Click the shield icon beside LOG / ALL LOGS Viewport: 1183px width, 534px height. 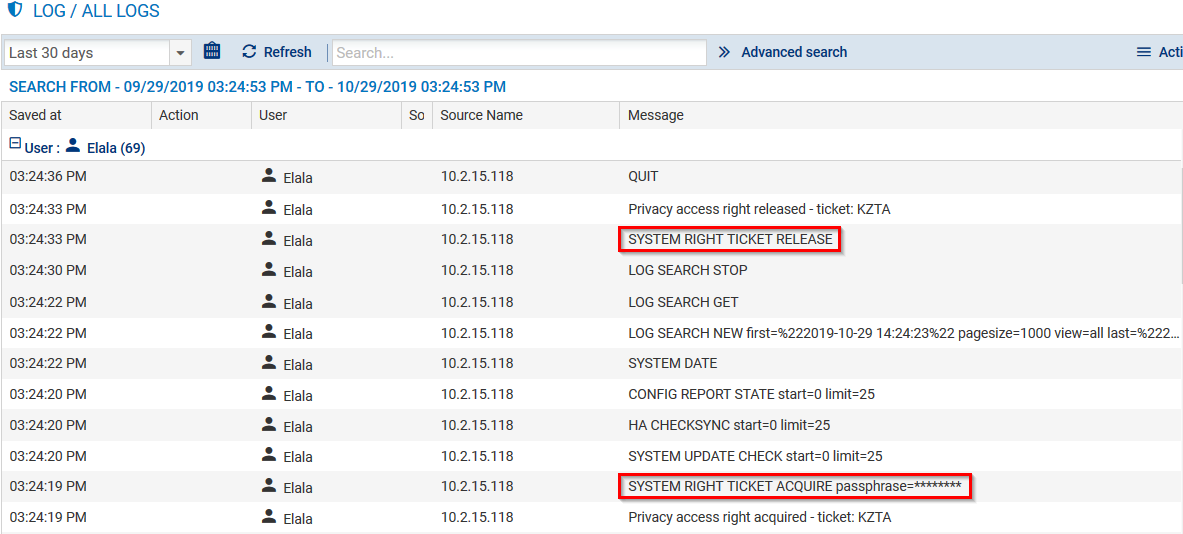(x=14, y=11)
